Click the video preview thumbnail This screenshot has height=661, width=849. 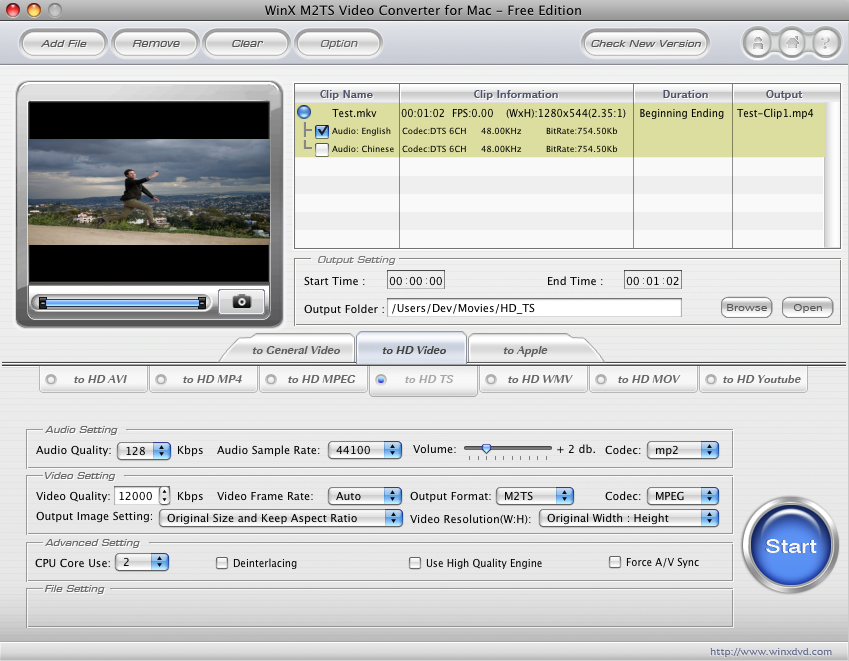(x=149, y=192)
